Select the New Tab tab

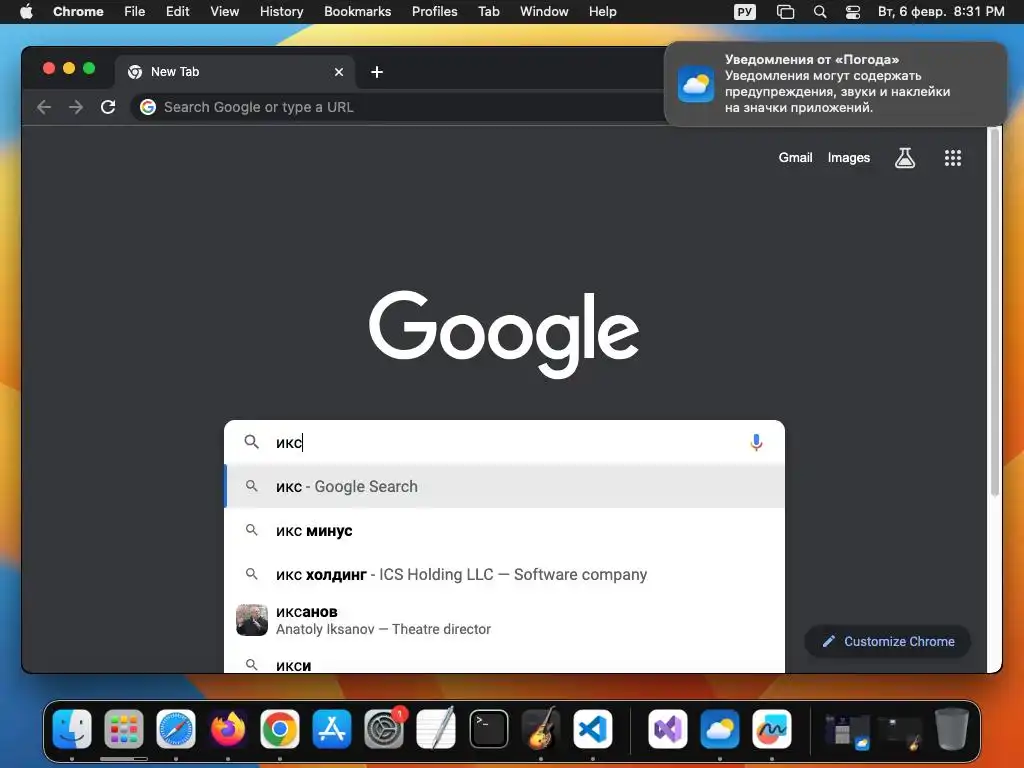click(235, 72)
